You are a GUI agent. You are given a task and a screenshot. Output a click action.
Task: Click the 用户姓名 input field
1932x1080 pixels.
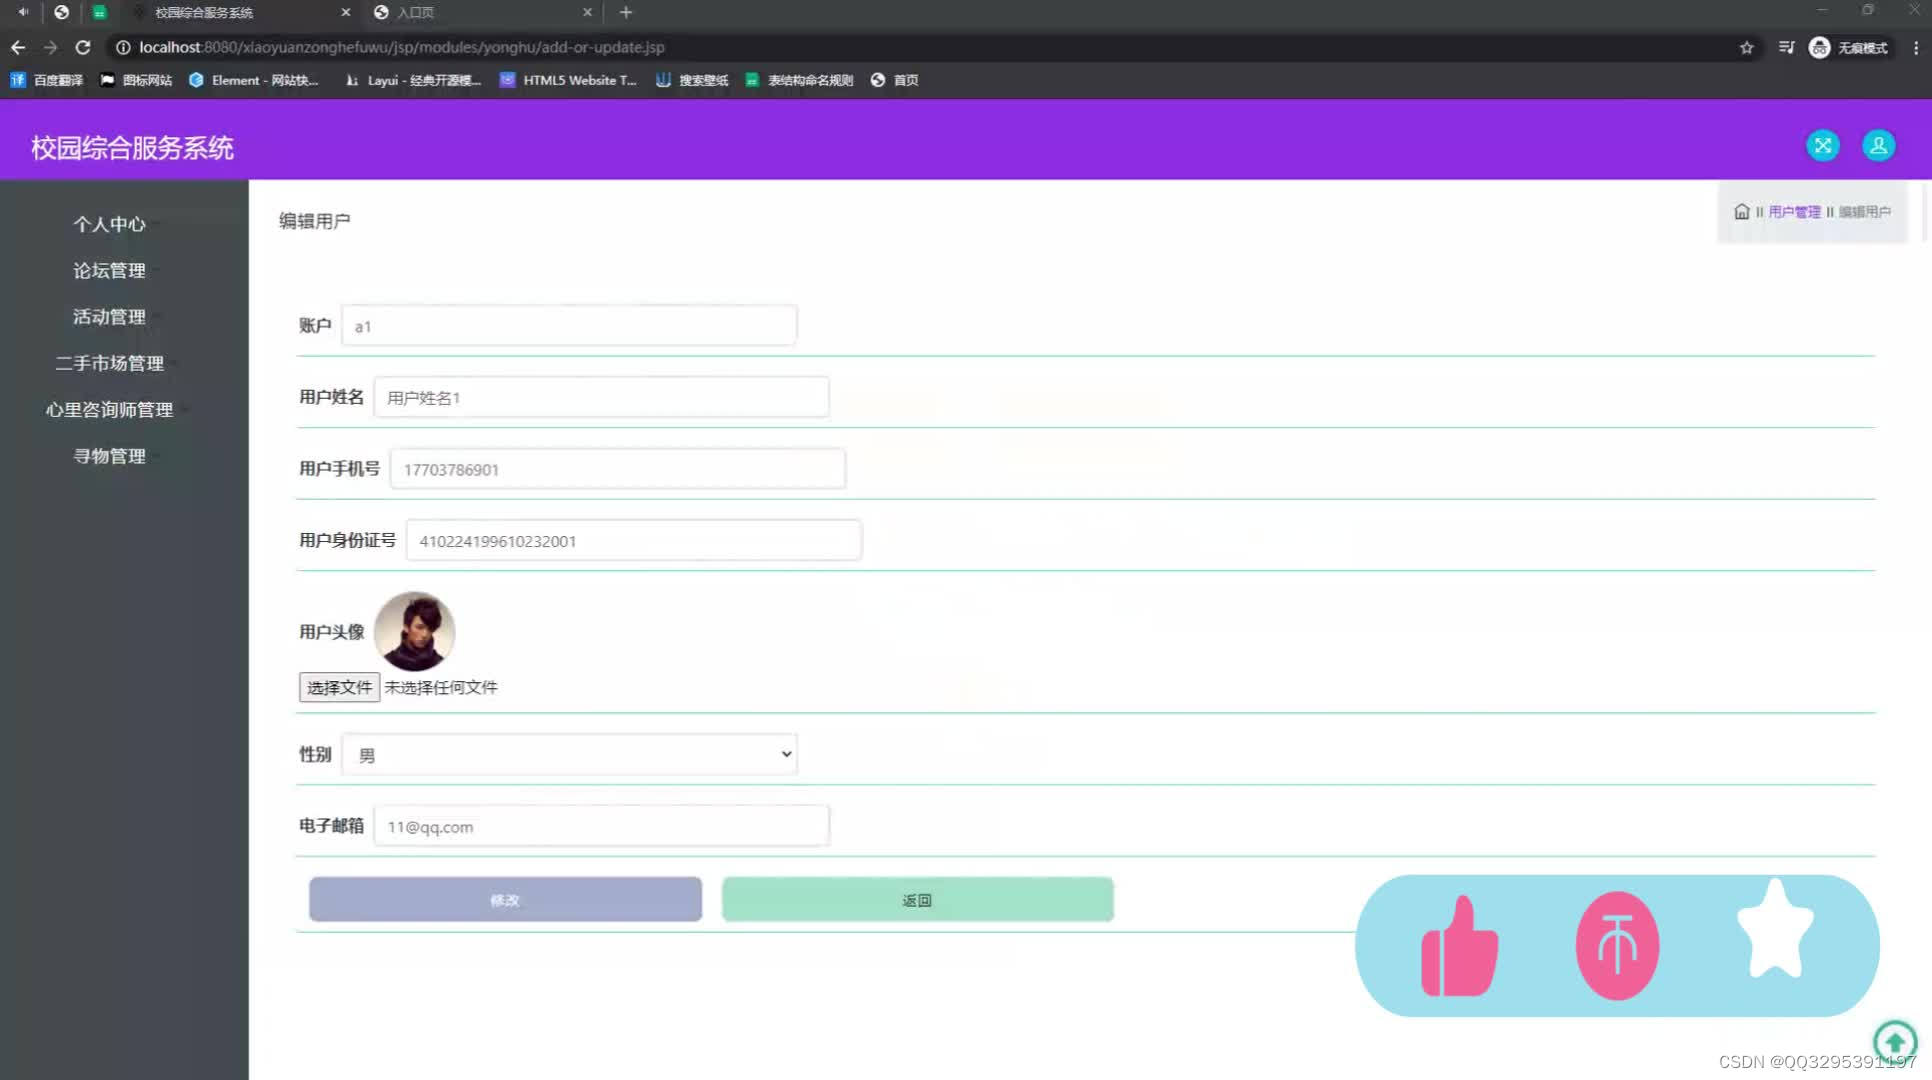(601, 397)
